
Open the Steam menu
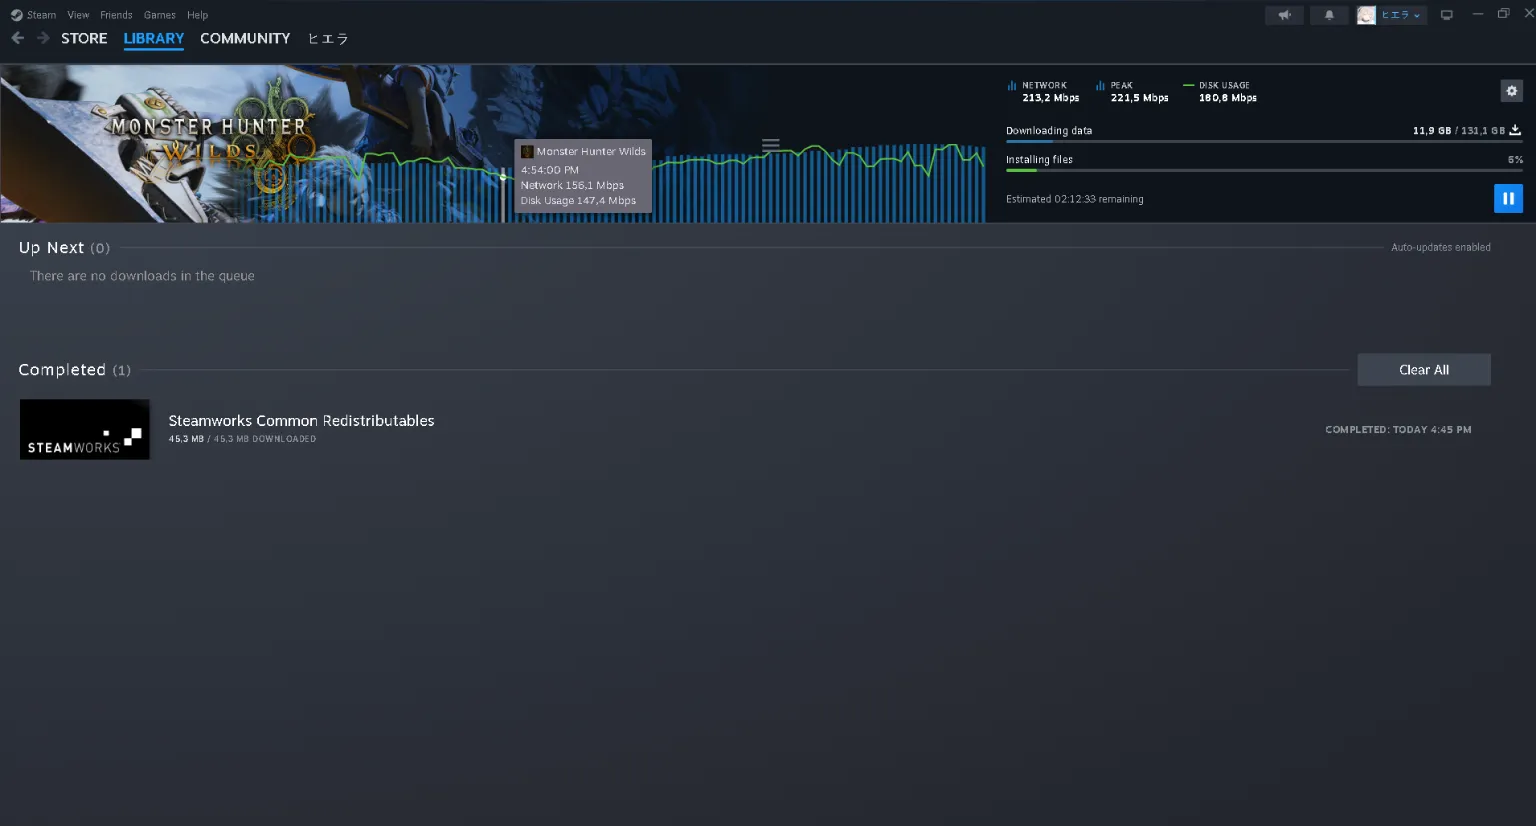34,15
